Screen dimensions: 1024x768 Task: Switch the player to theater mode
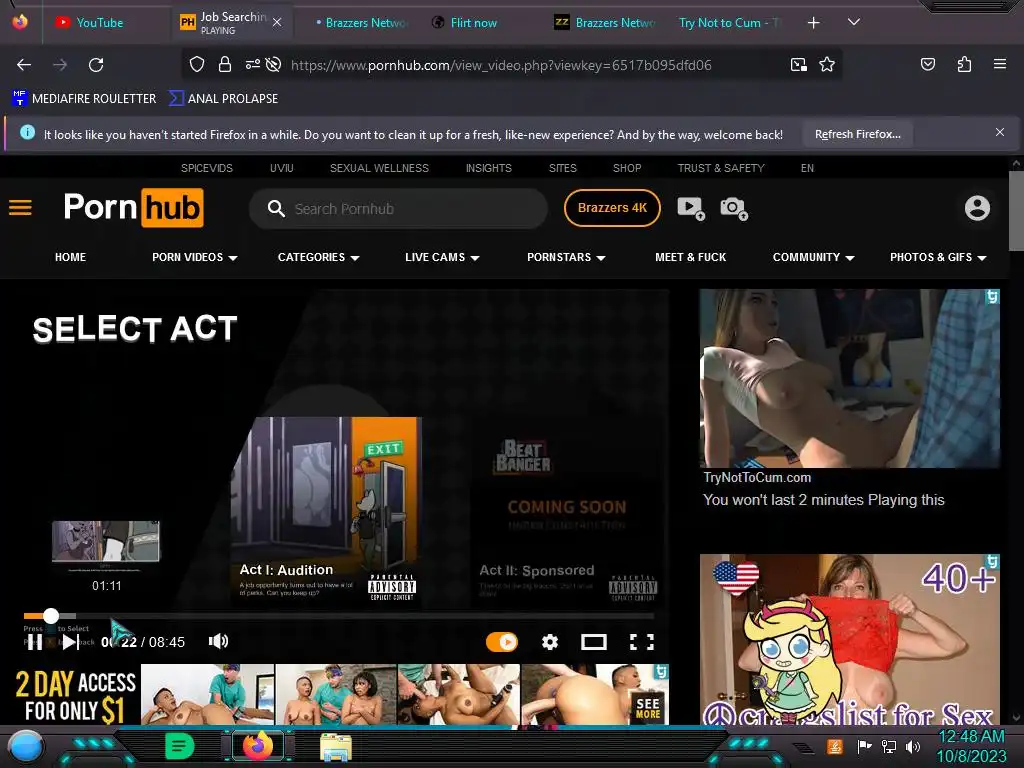[594, 642]
